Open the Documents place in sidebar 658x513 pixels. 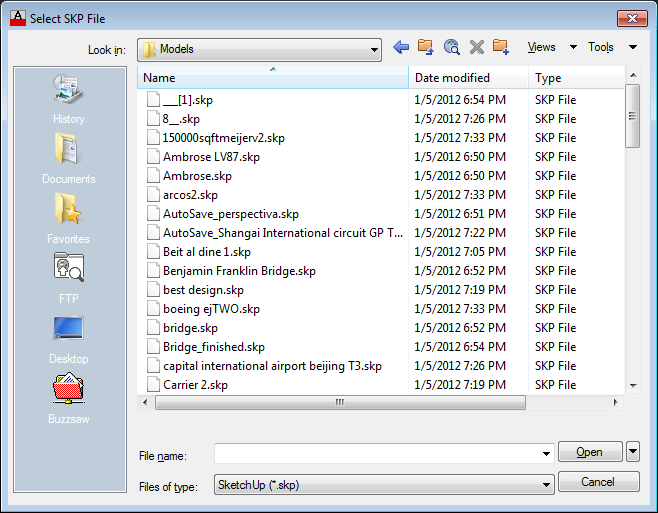click(x=69, y=159)
